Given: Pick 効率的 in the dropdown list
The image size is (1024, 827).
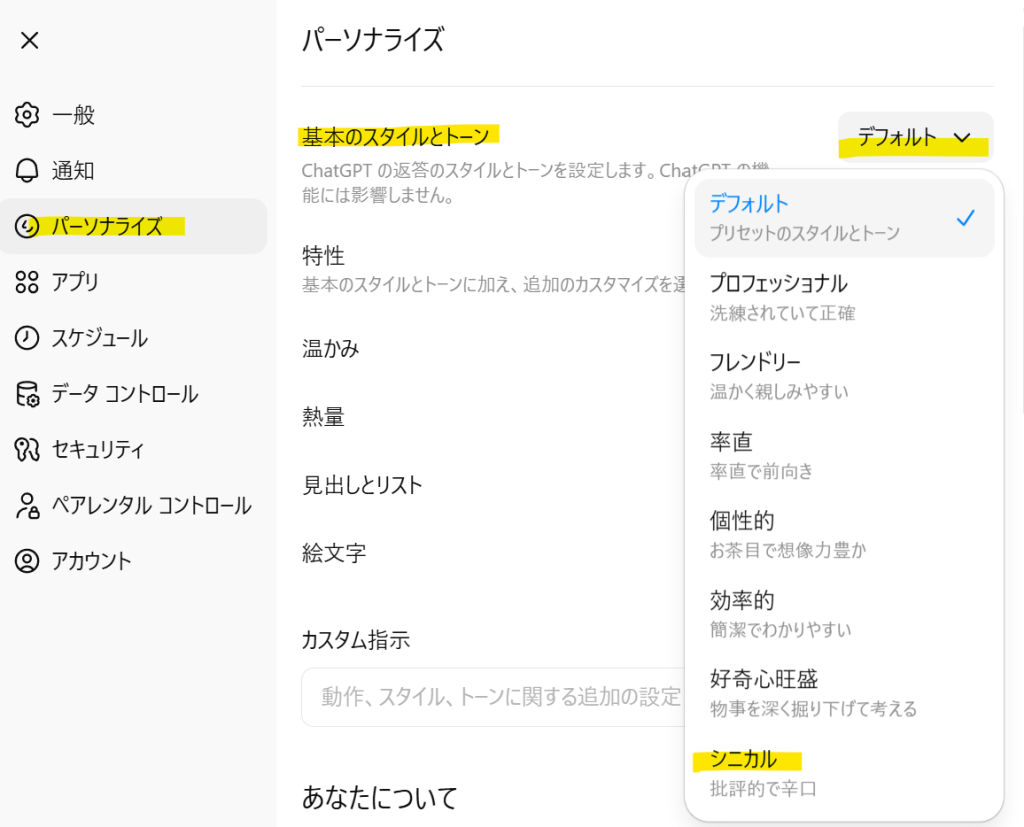Looking at the screenshot, I should 843,614.
